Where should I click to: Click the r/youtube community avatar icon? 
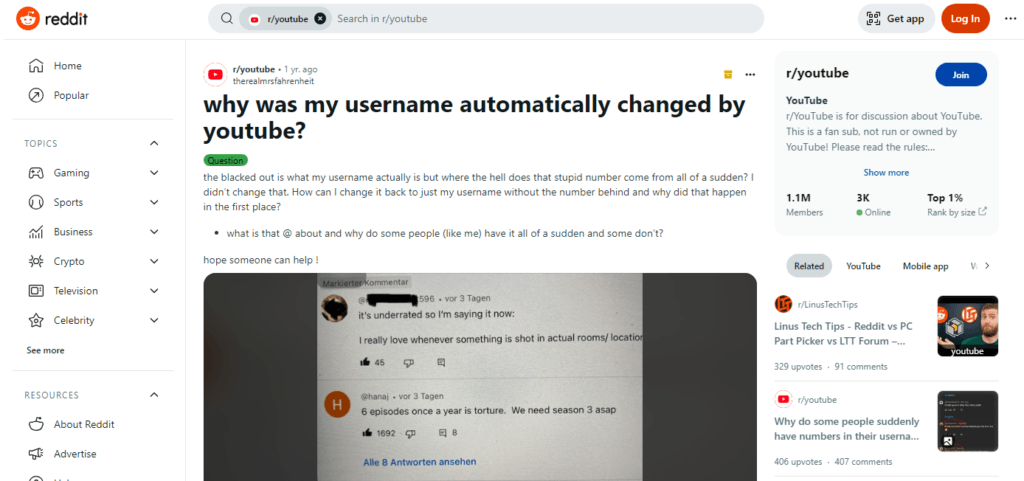click(215, 75)
